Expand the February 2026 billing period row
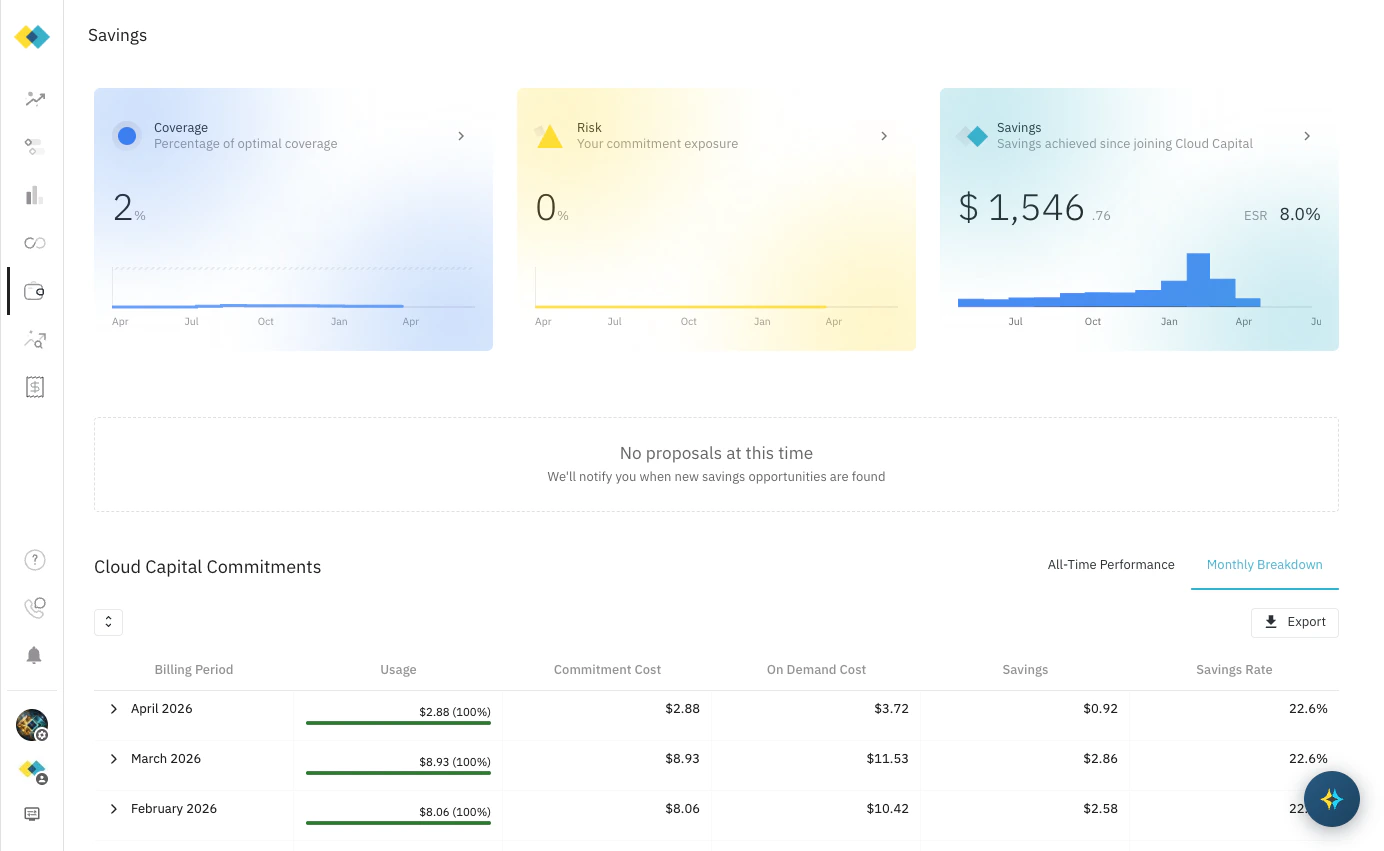The image size is (1384, 851). coord(113,809)
